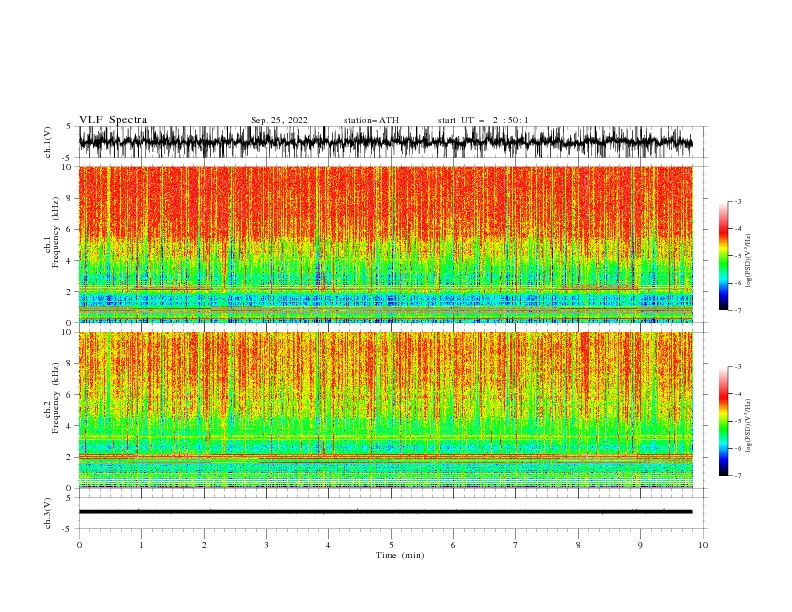Click inside the ch.2 spectrogram panel

(x=385, y=410)
